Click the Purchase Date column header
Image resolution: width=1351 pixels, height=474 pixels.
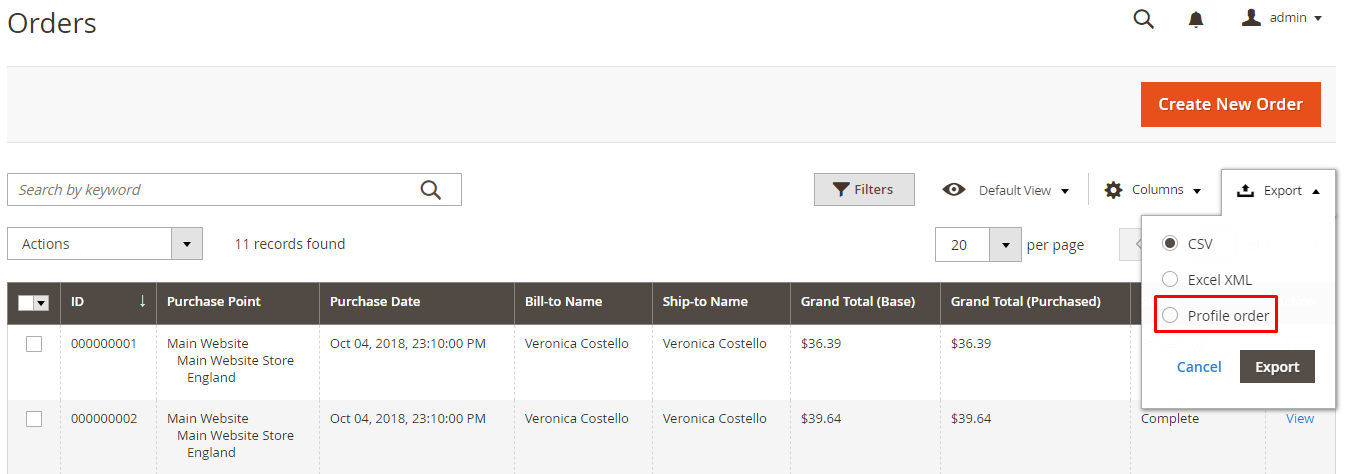[375, 302]
